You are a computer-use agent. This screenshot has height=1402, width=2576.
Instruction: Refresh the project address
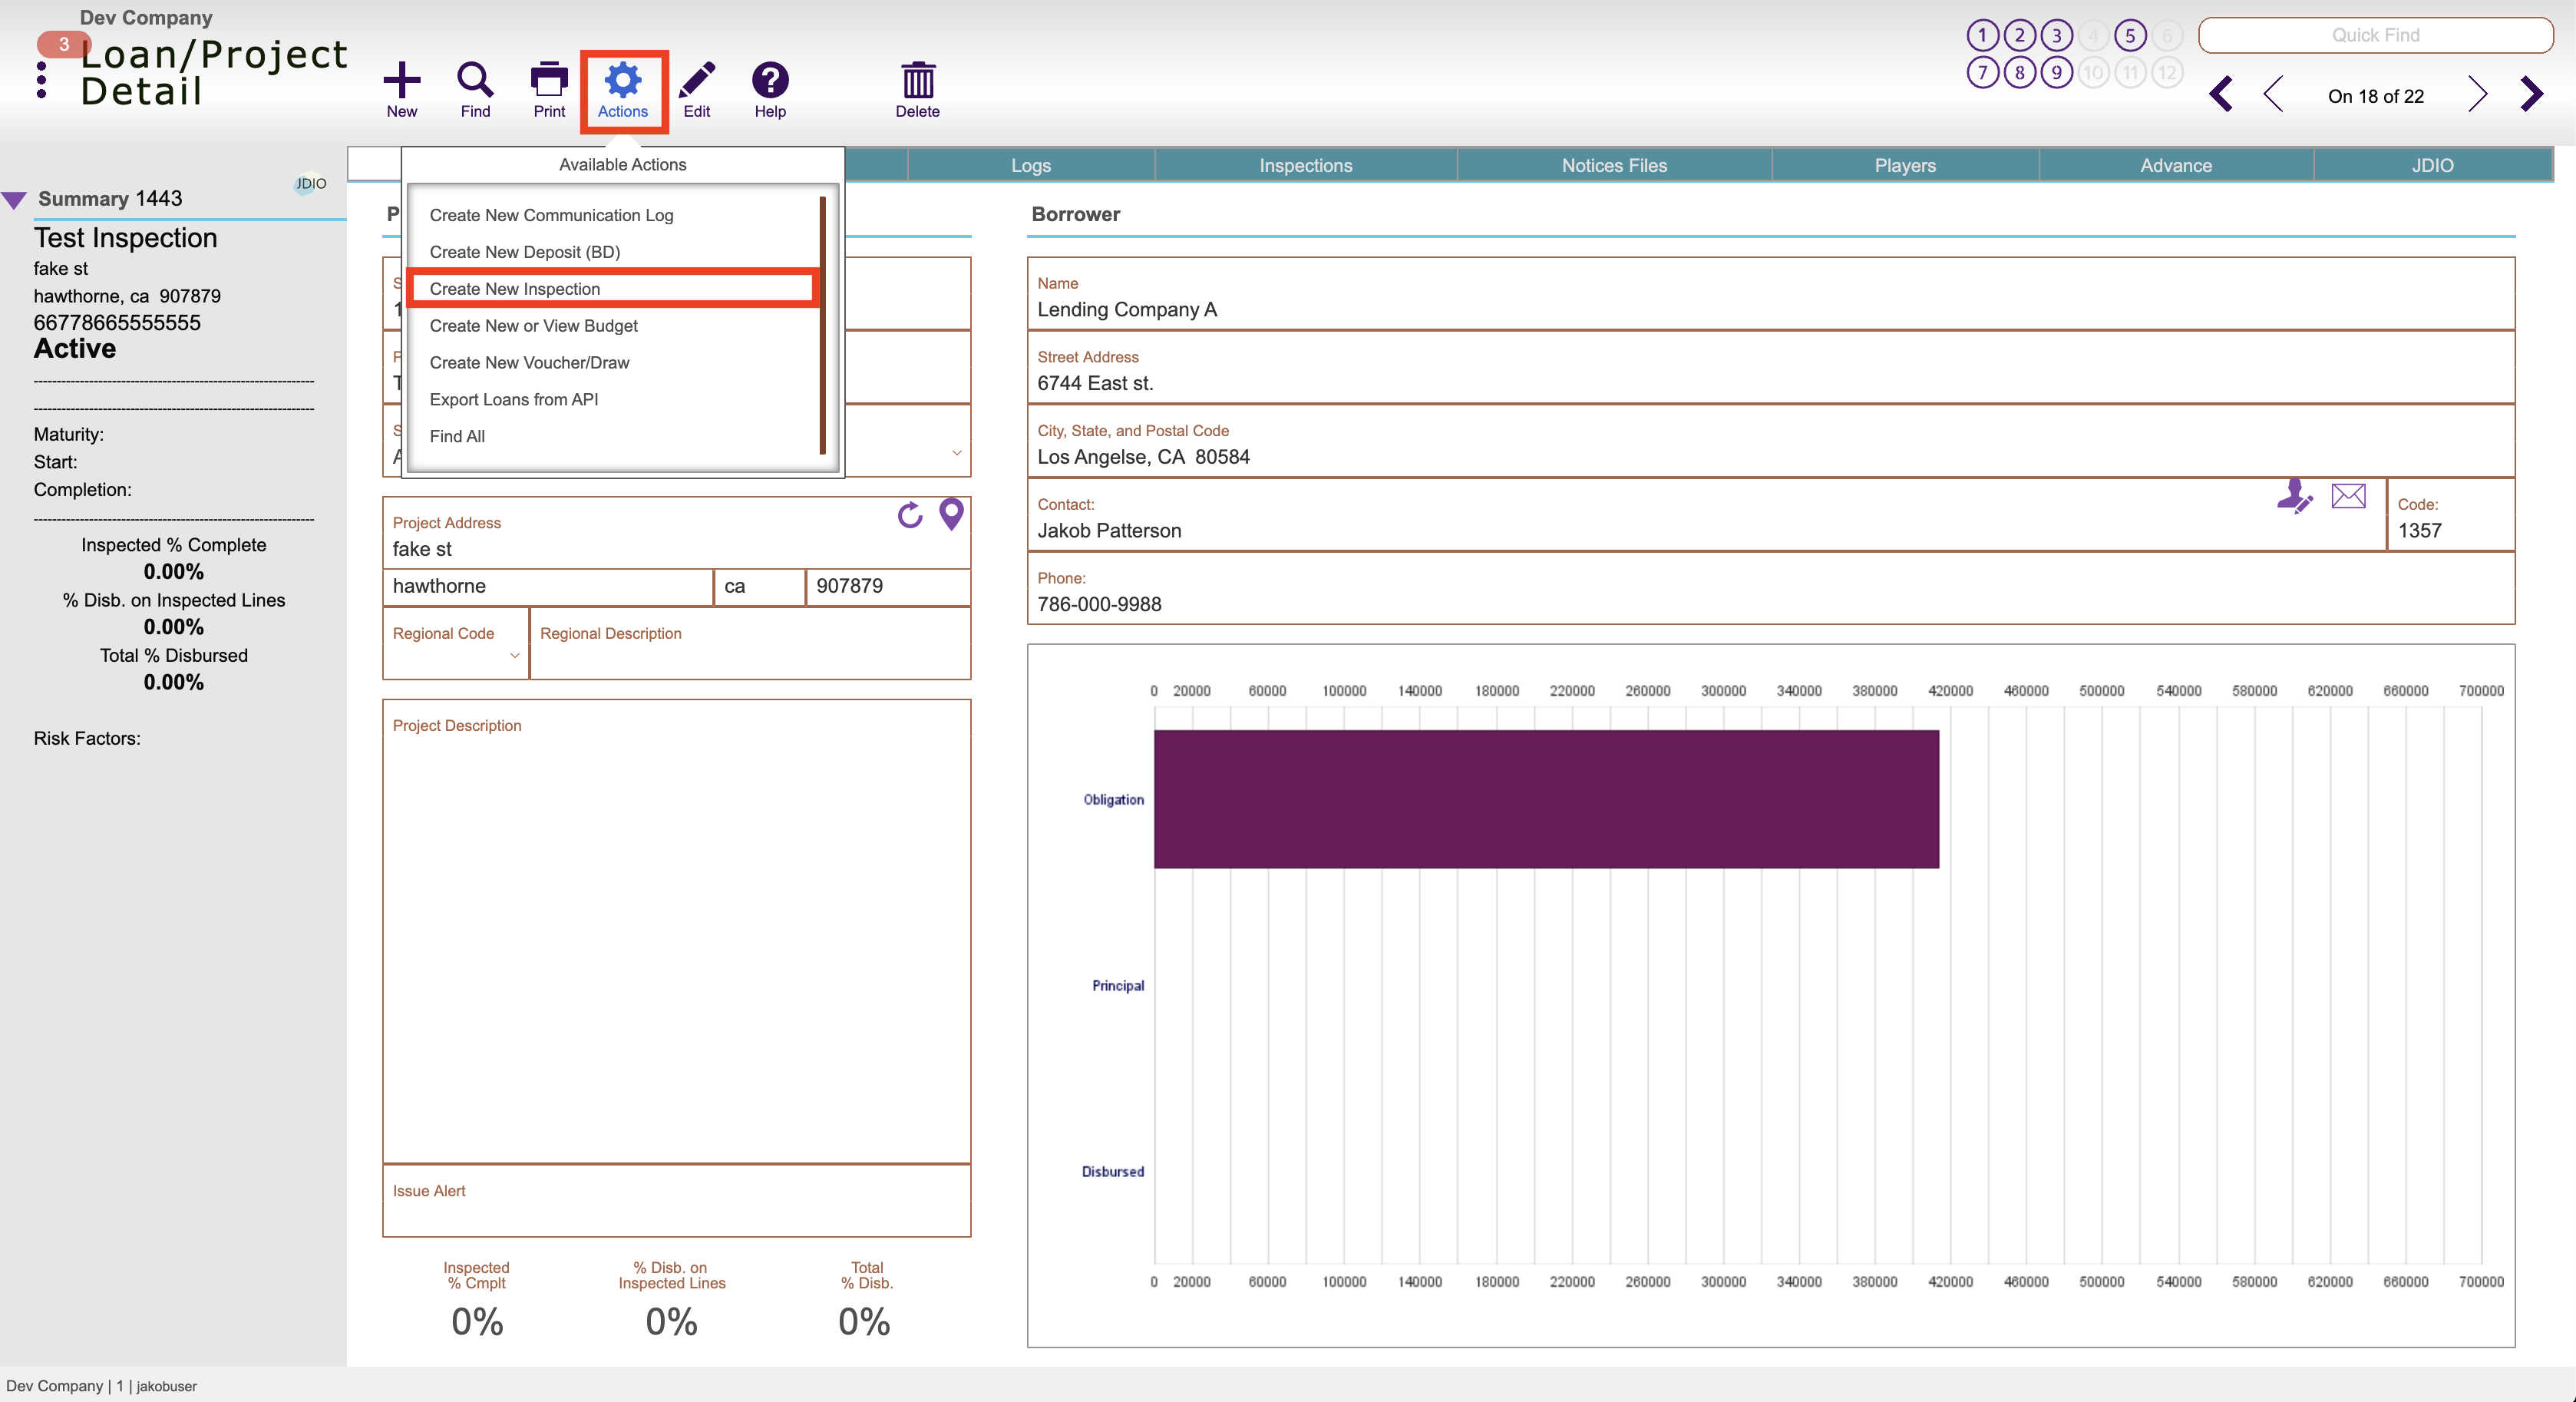(x=909, y=516)
